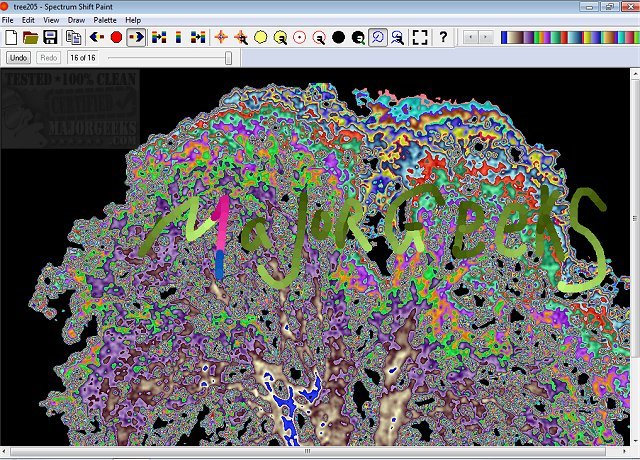The image size is (640, 460).
Task: Click the red circle stop icon
Action: [x=116, y=37]
